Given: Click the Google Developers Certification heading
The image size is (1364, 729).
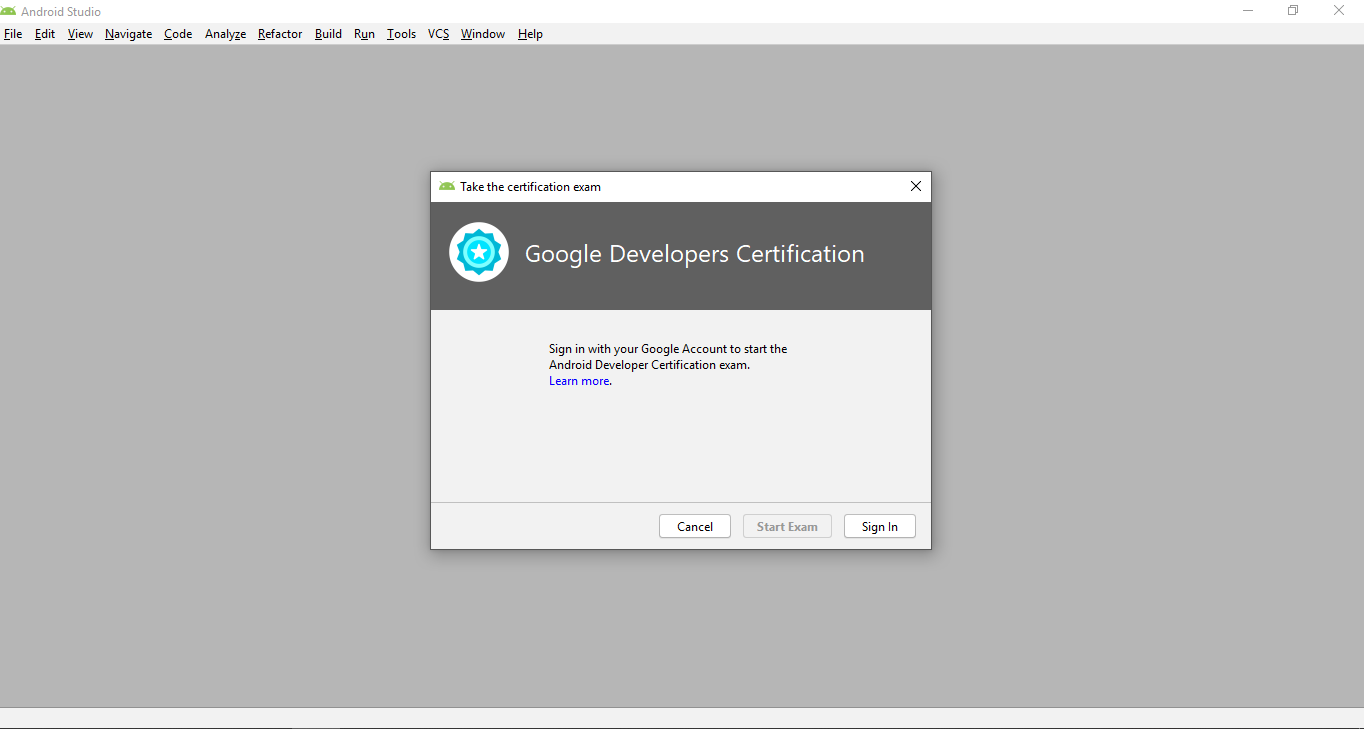Looking at the screenshot, I should coord(694,254).
